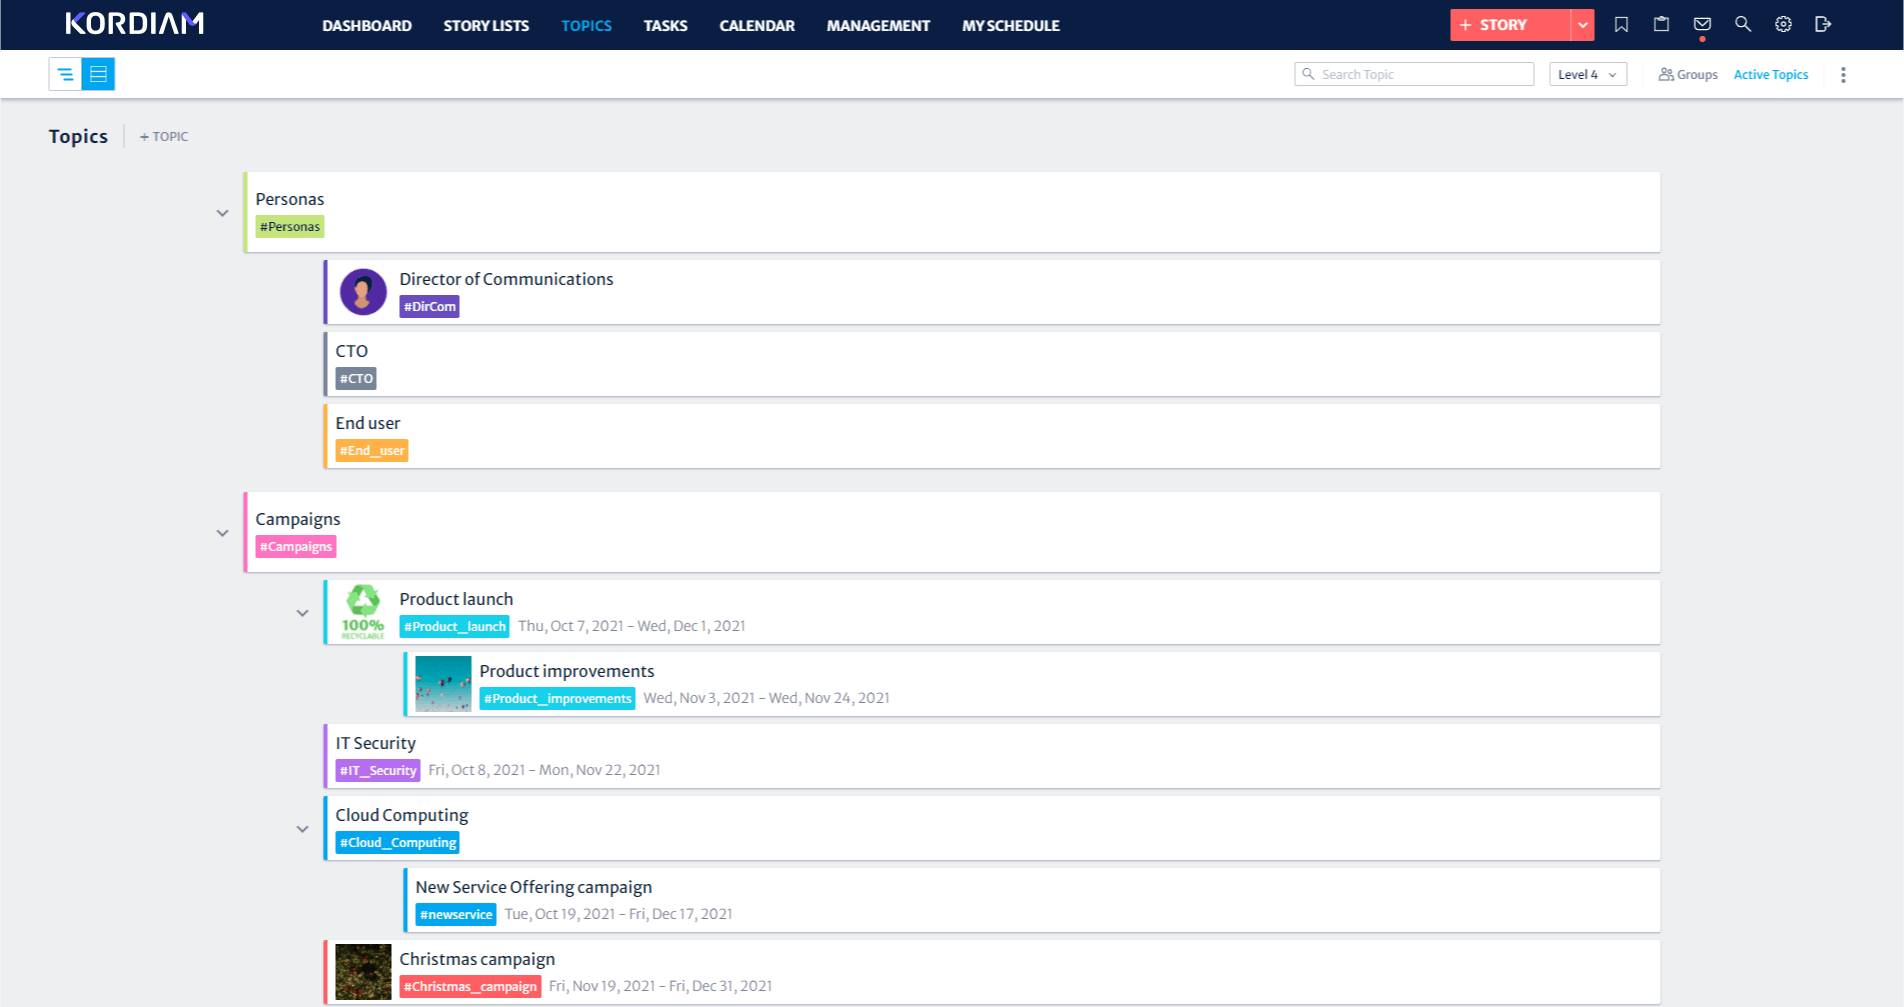Open the Level 4 dropdown
The width and height of the screenshot is (1904, 1007).
coord(1587,75)
